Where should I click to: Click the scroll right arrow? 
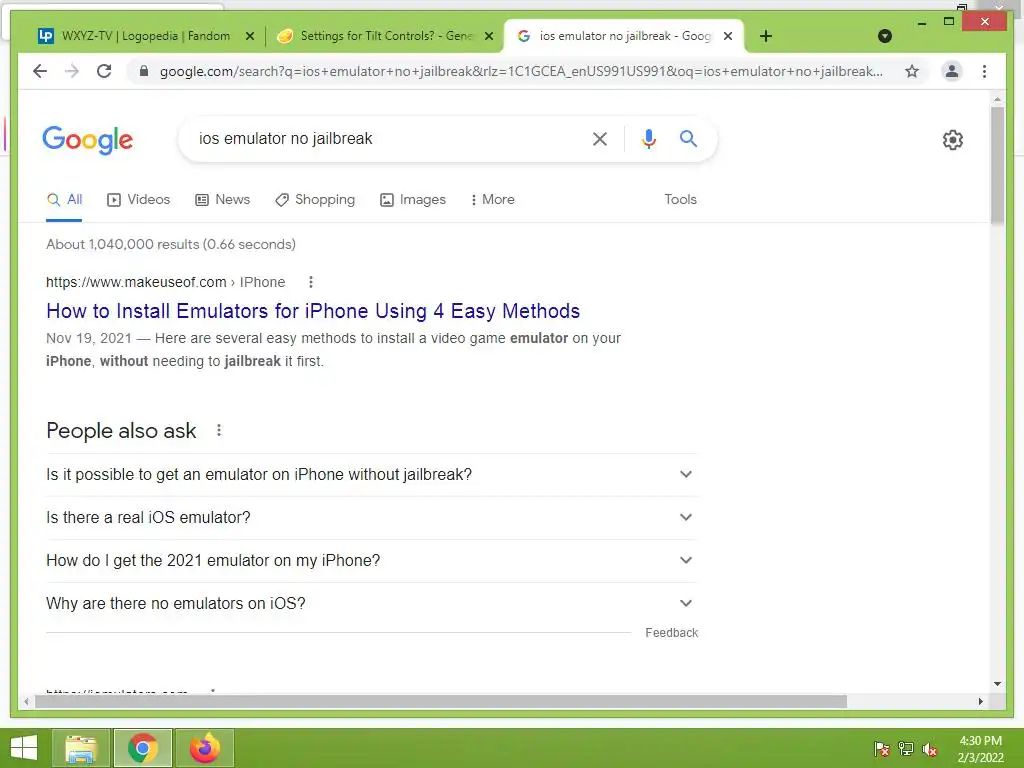(980, 702)
